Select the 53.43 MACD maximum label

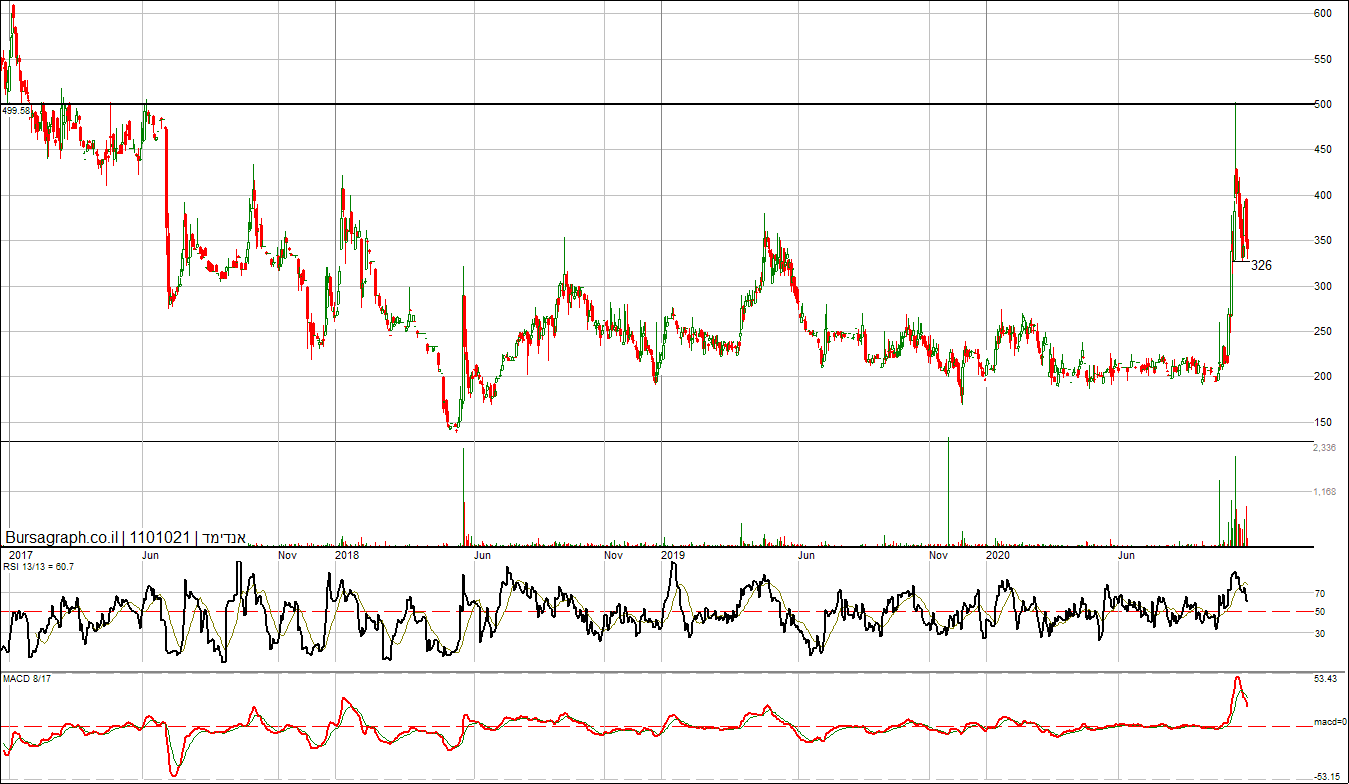click(1325, 680)
